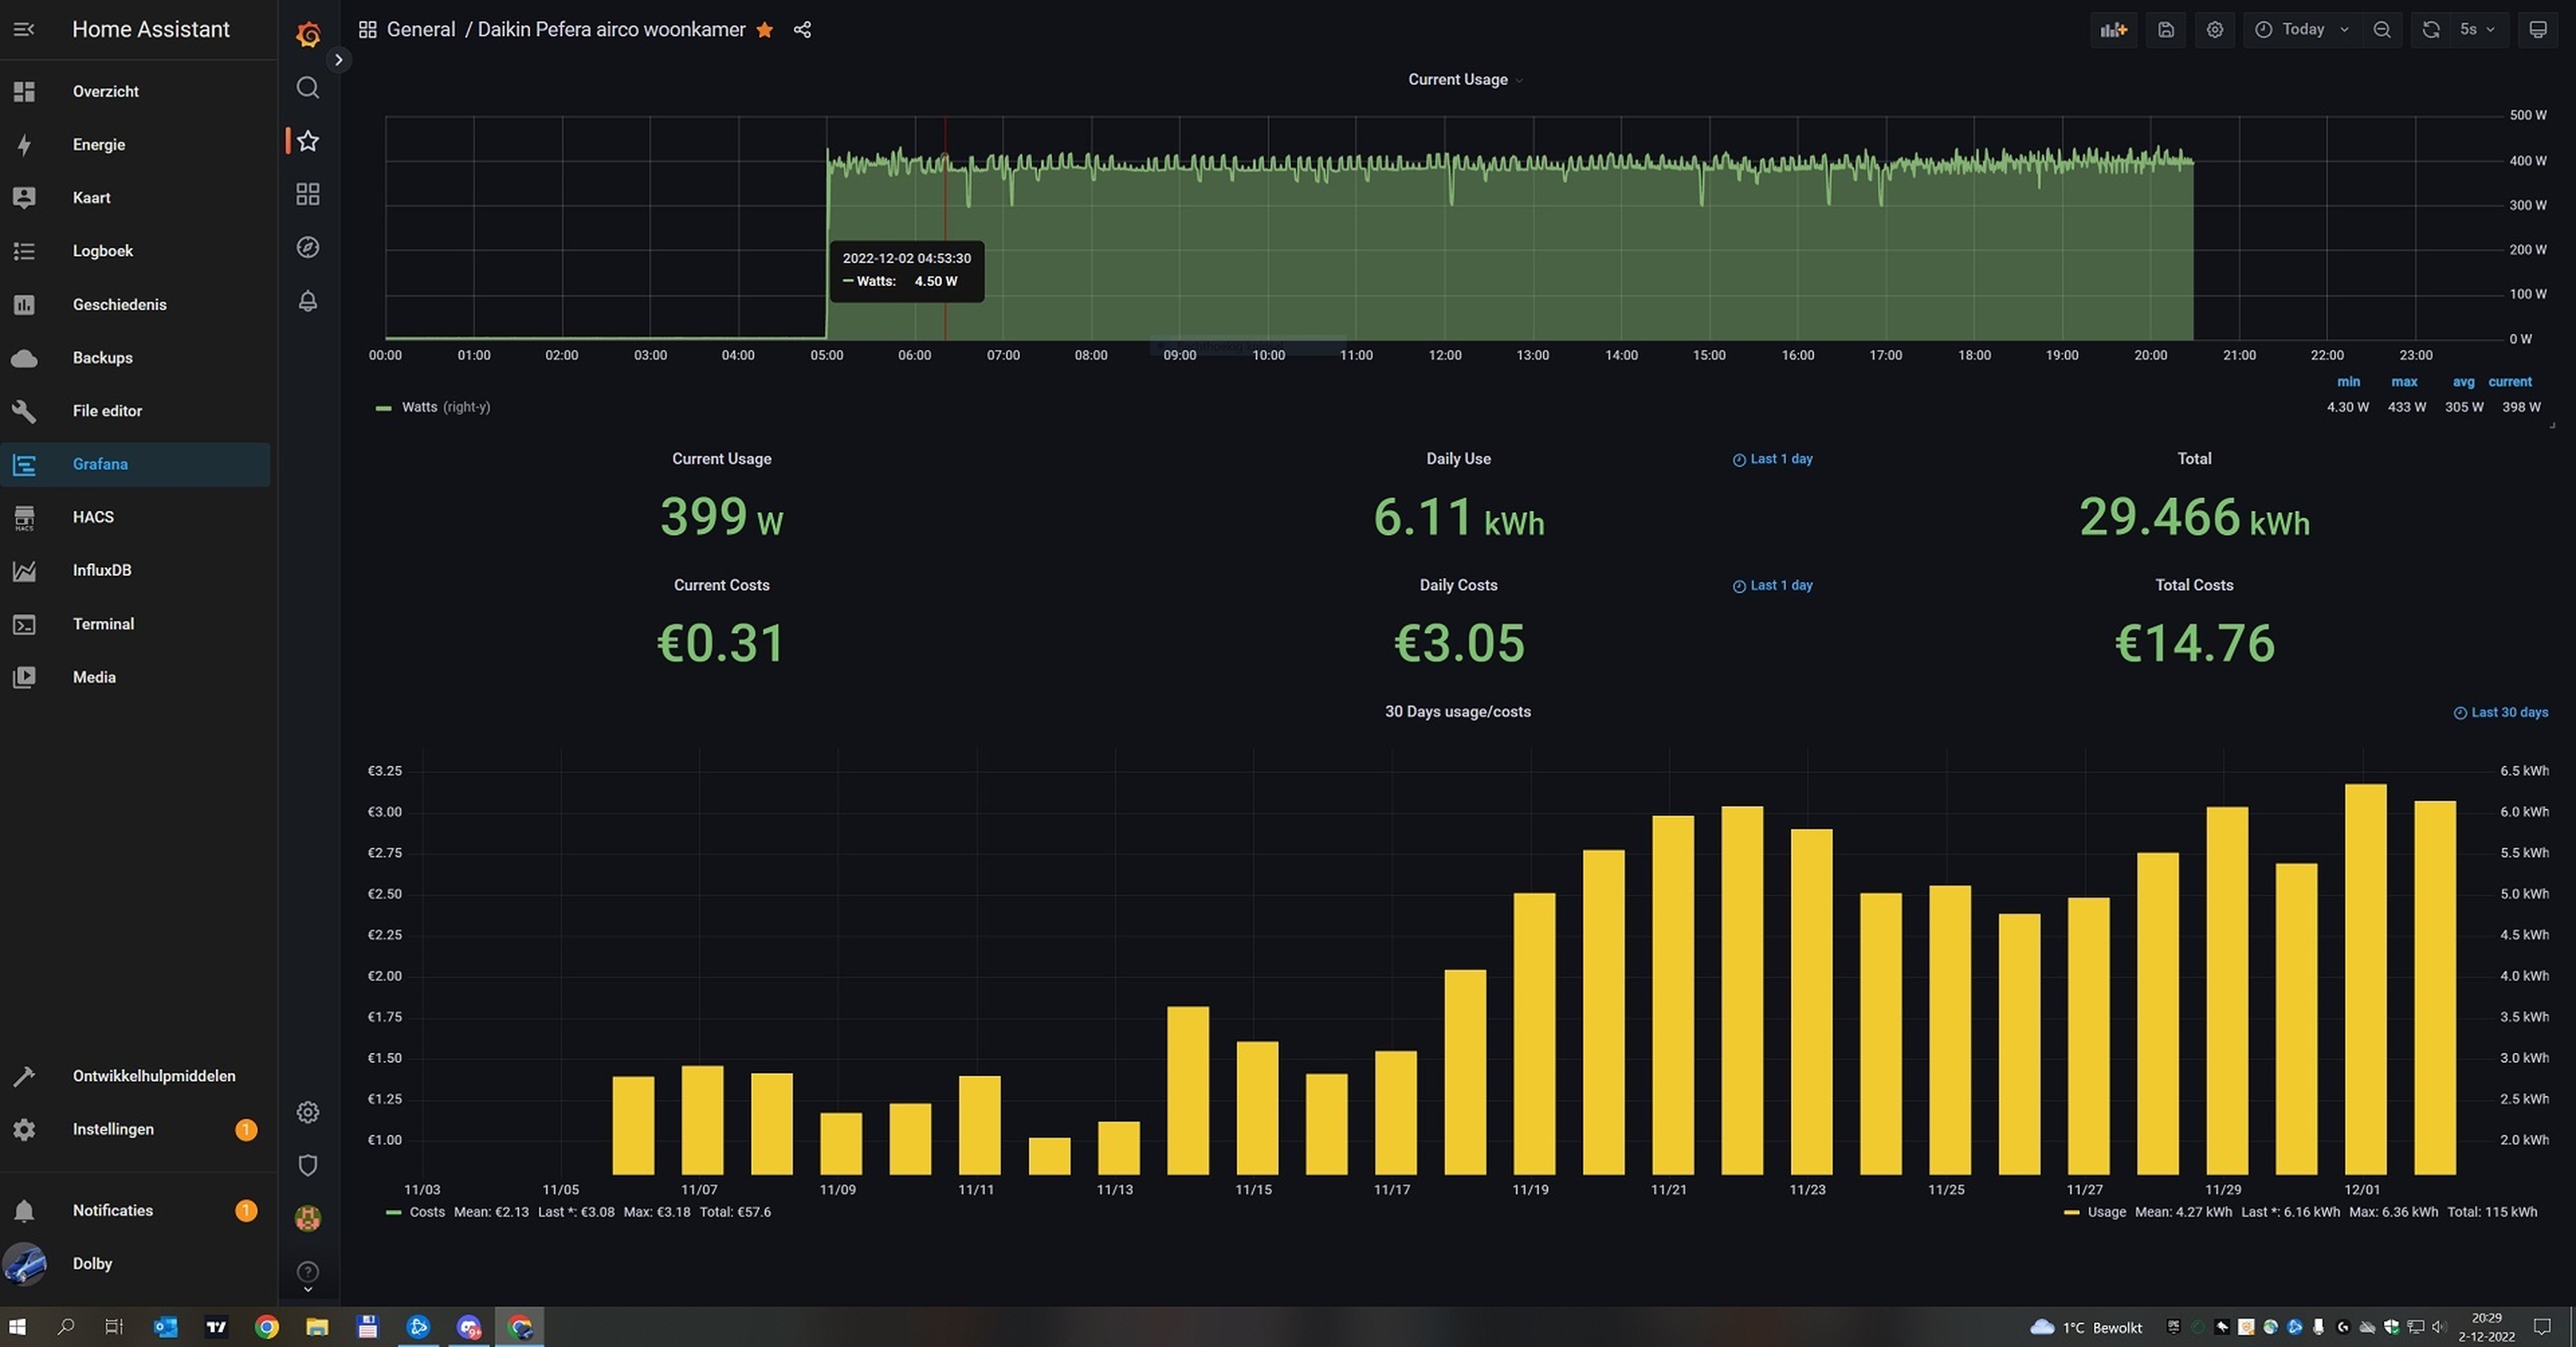Unstar the dashboard favorite star
2576x1347 pixels.
[765, 30]
